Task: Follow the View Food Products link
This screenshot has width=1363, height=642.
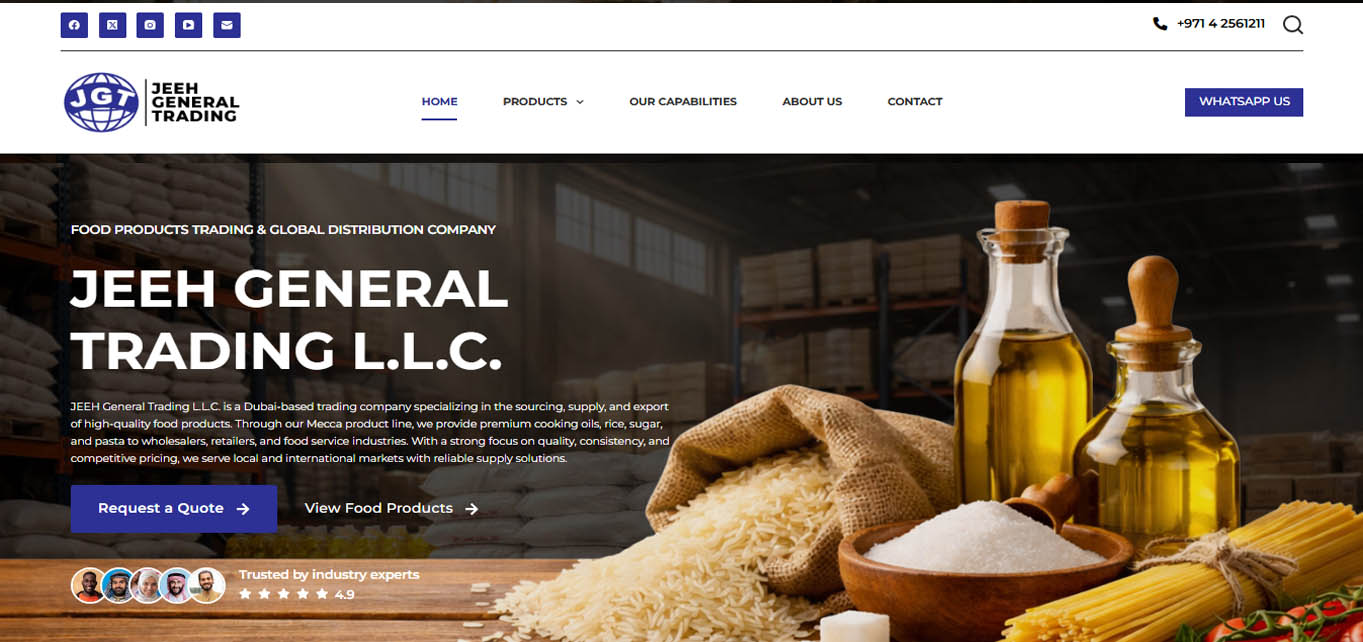Action: click(391, 508)
